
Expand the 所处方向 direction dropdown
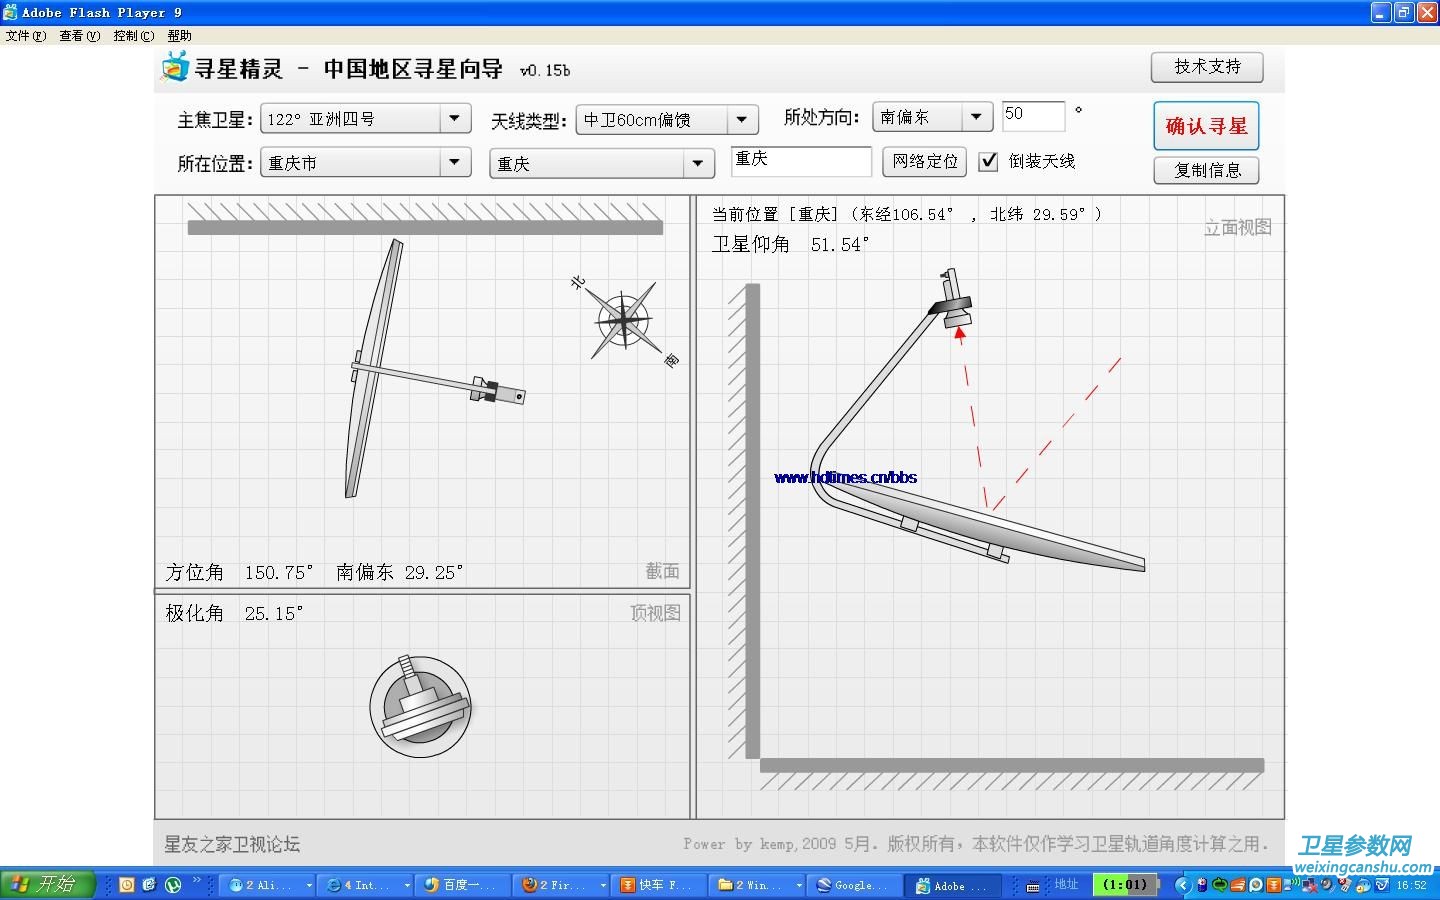(976, 117)
